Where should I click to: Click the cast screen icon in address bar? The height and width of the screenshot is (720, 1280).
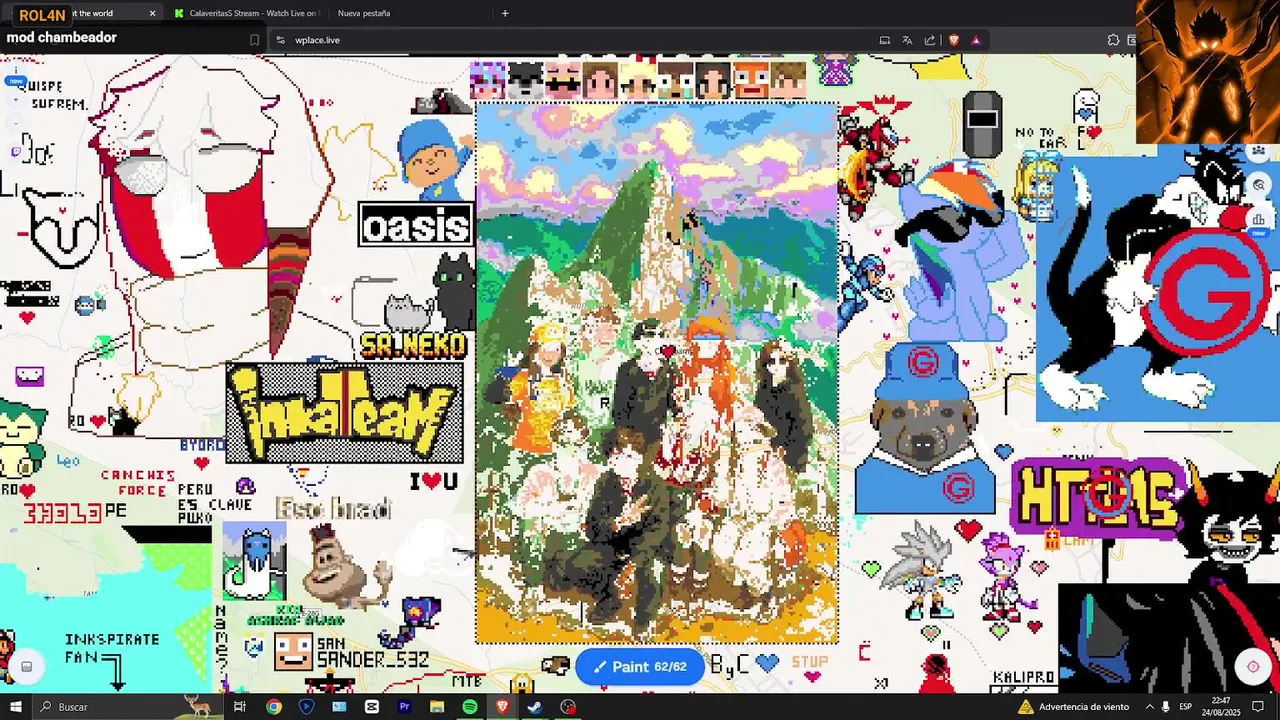tap(885, 40)
